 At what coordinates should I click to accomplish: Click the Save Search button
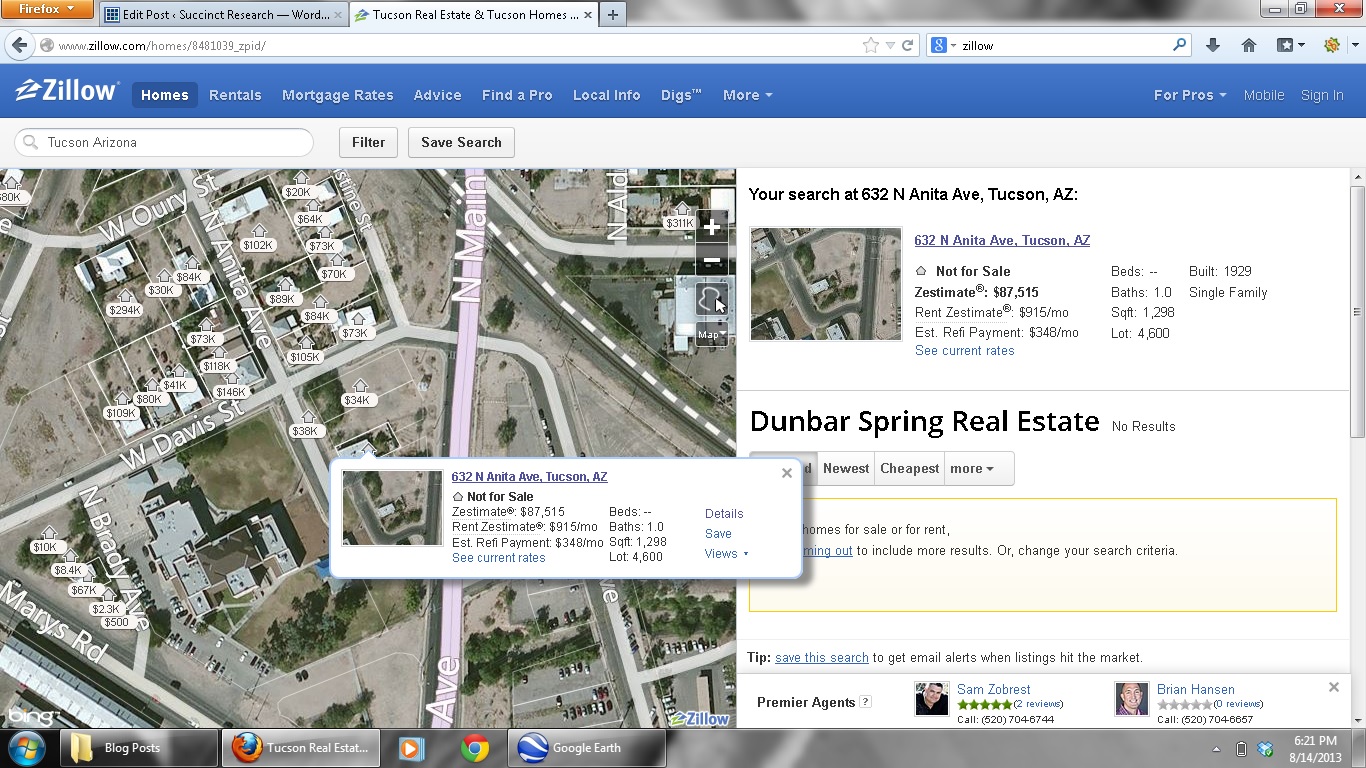coord(461,142)
